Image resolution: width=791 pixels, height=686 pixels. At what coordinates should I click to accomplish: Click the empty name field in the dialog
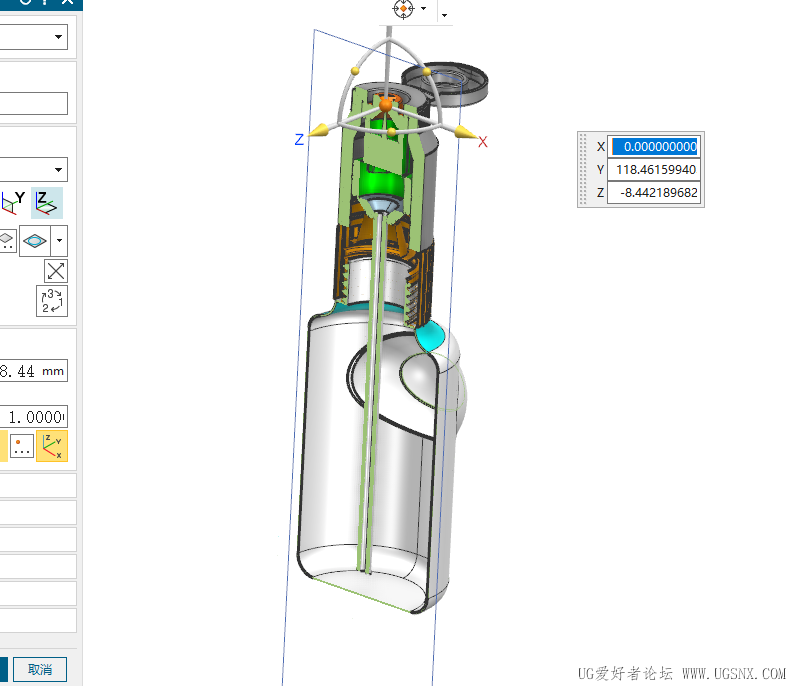point(34,103)
